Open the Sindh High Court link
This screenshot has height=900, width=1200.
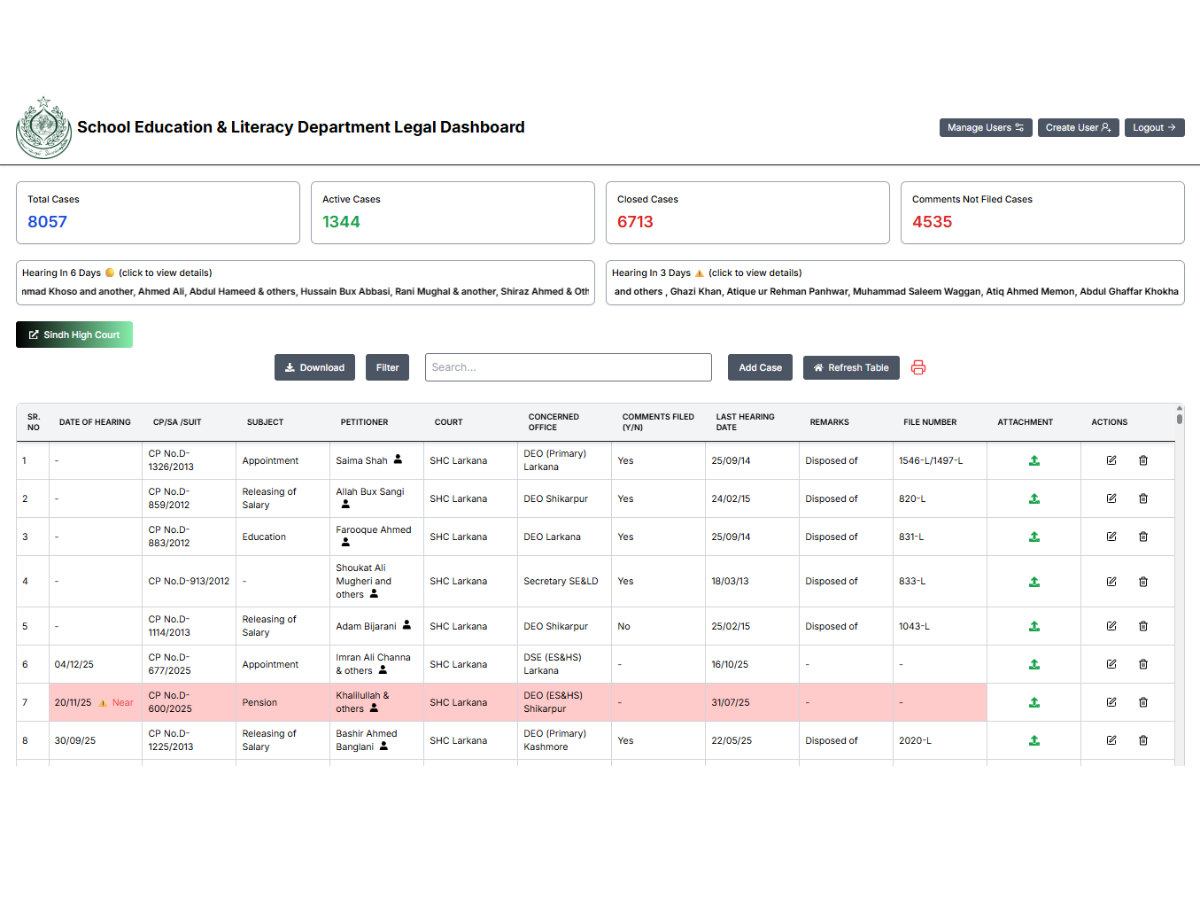point(73,334)
